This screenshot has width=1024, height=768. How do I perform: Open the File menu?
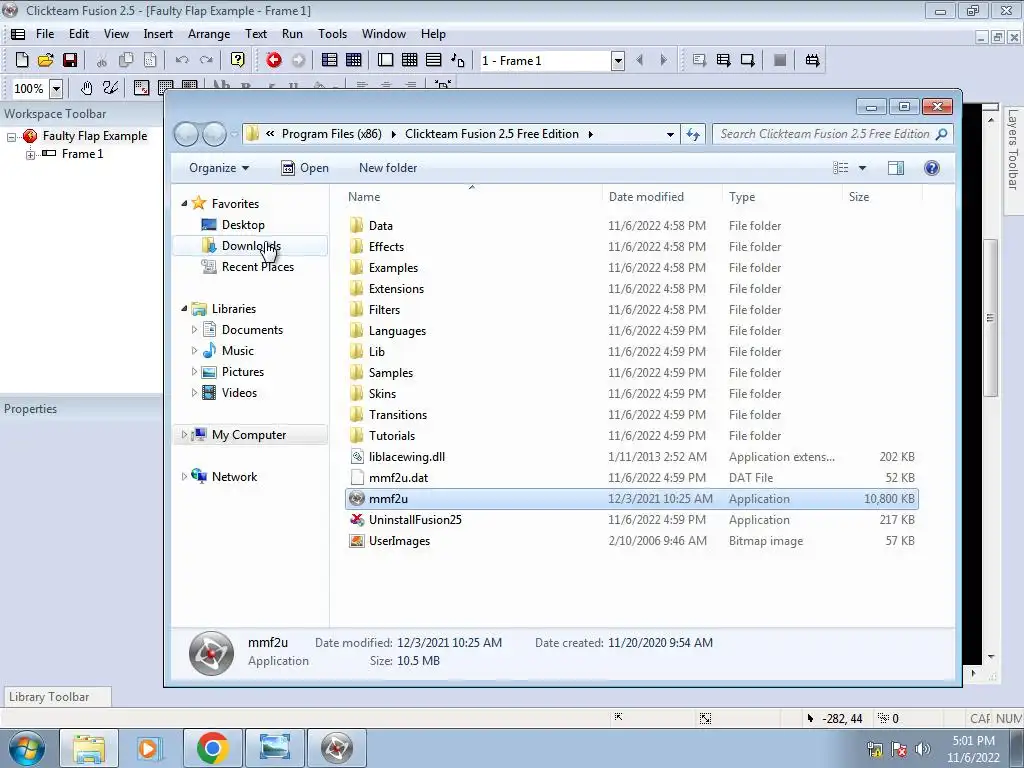tap(45, 34)
